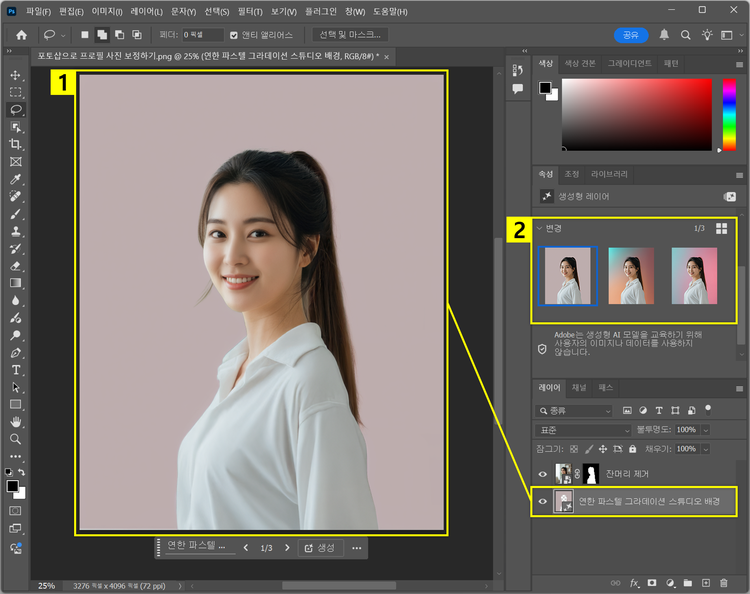Image resolution: width=750 pixels, height=594 pixels.
Task: Select the Move tool in the toolbar
Action: tap(15, 75)
